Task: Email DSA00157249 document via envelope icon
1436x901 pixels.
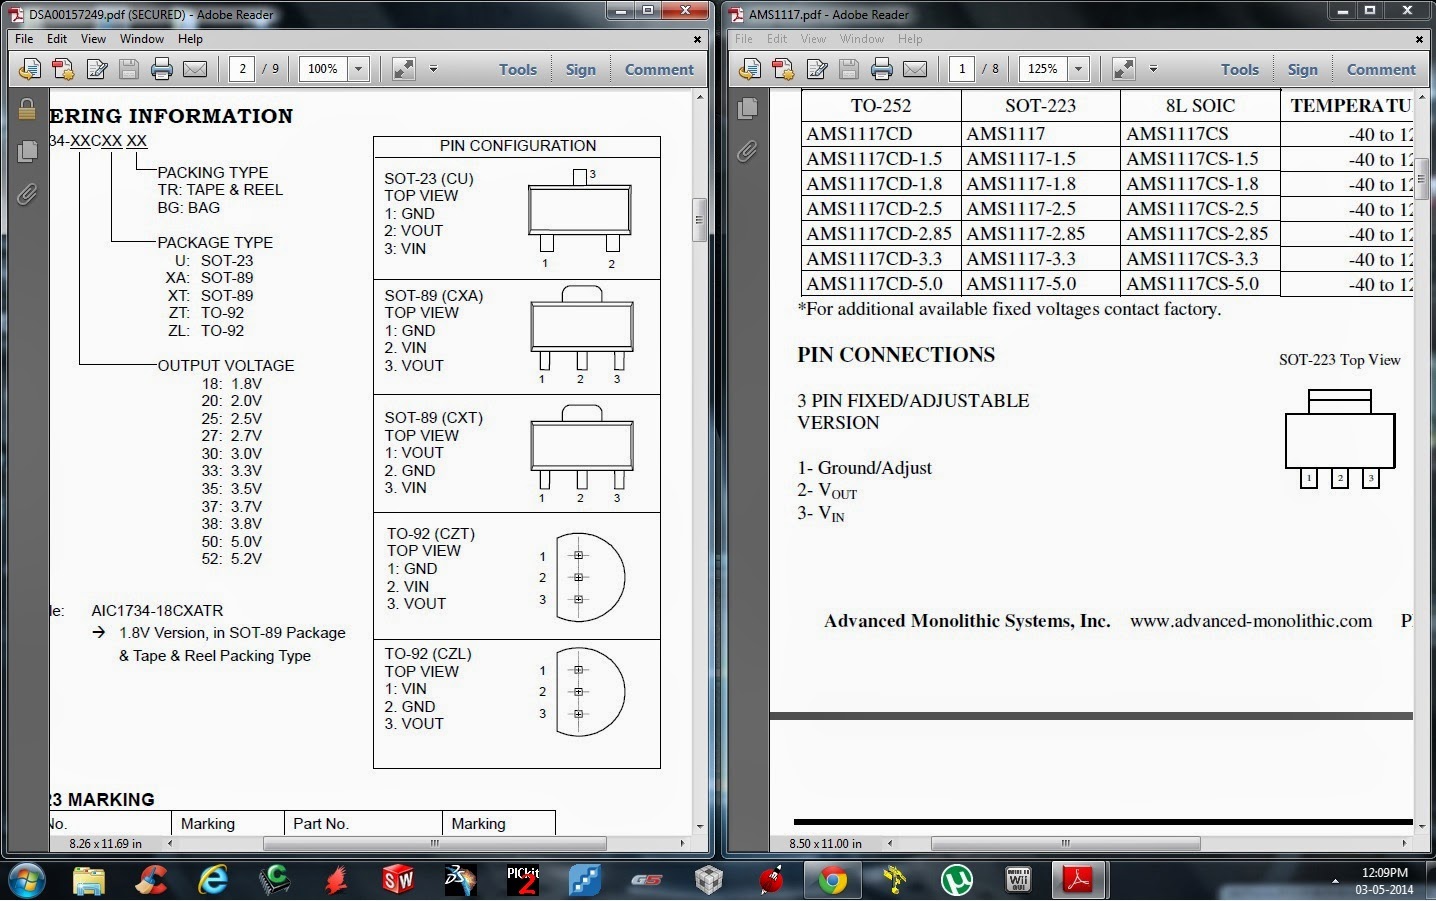Action: [x=195, y=69]
